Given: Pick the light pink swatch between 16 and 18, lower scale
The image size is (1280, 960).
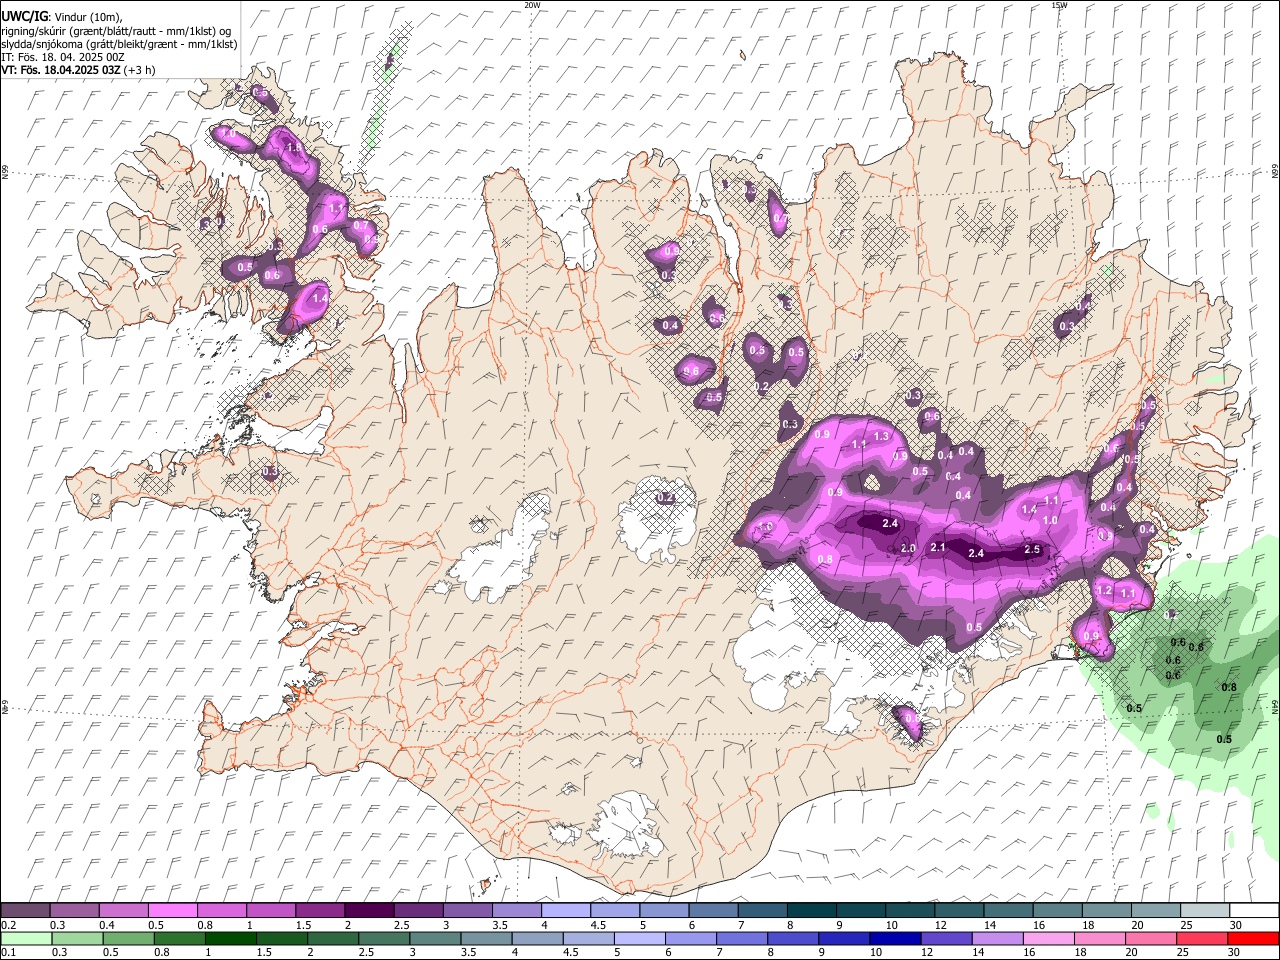Looking at the screenshot, I should [x=1047, y=938].
